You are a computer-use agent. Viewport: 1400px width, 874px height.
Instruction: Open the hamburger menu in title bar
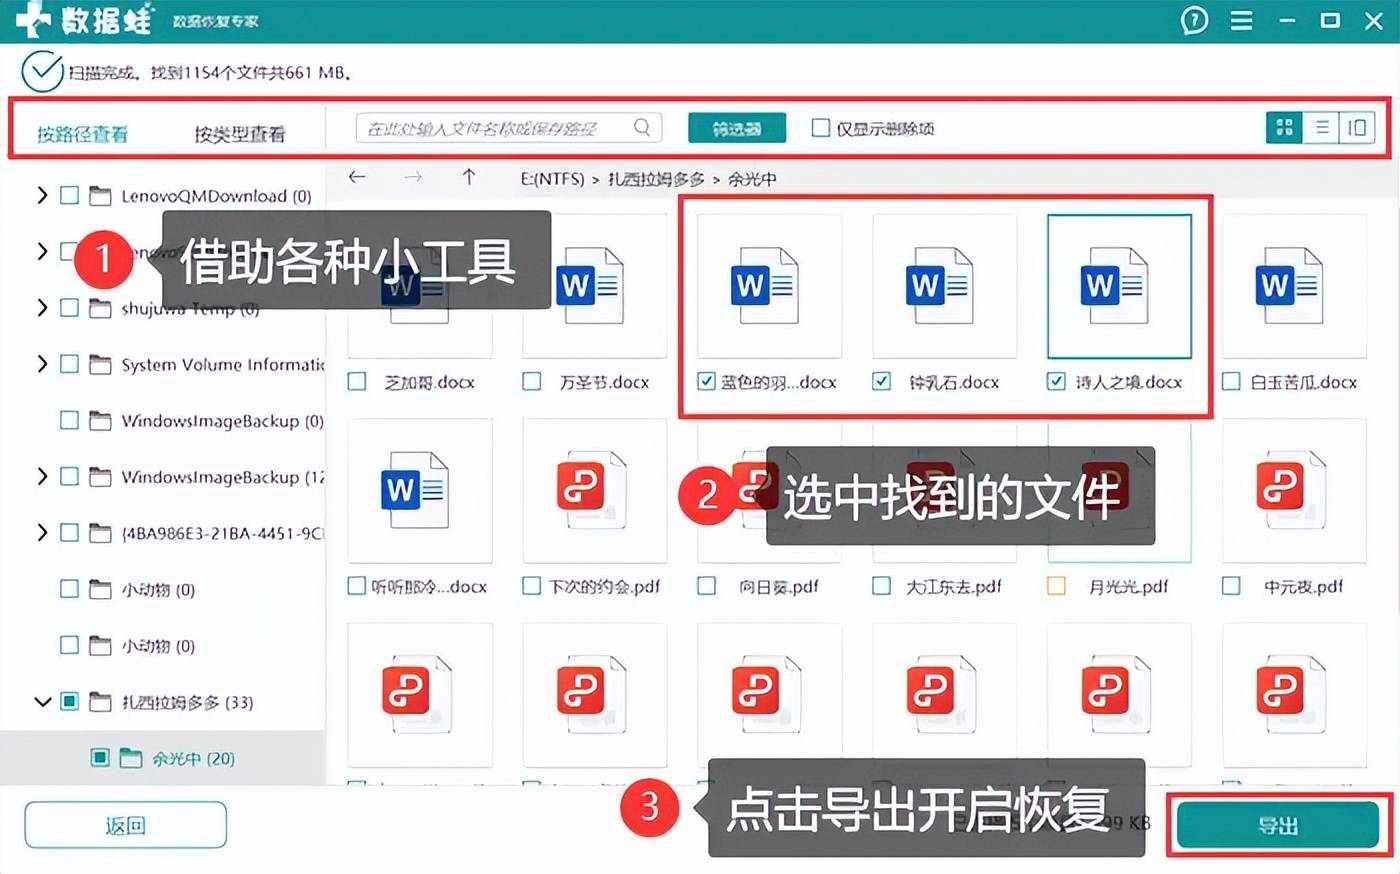(1241, 20)
